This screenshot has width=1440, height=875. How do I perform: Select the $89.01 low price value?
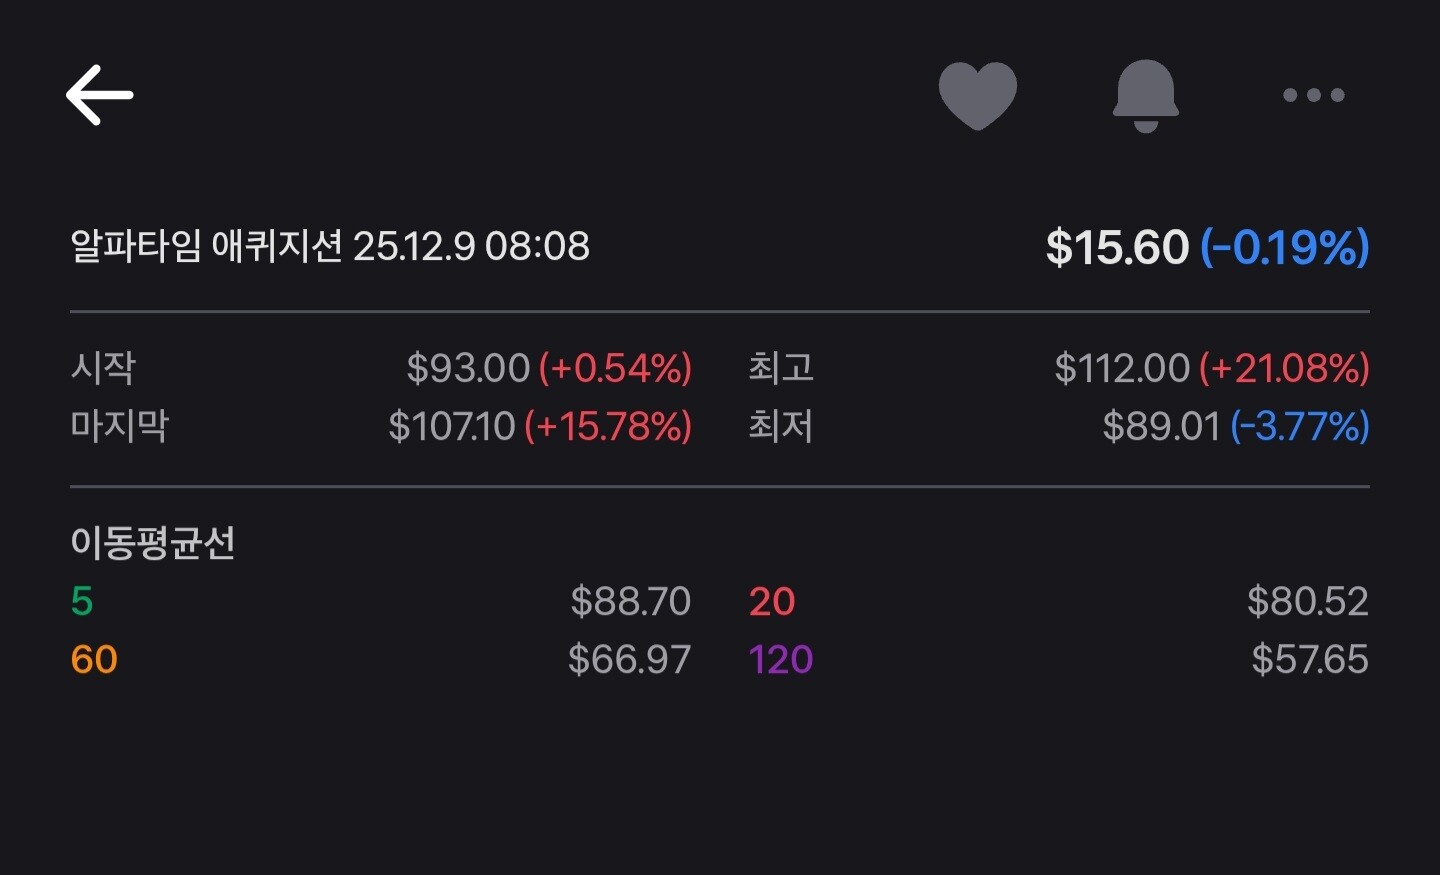coord(1161,426)
